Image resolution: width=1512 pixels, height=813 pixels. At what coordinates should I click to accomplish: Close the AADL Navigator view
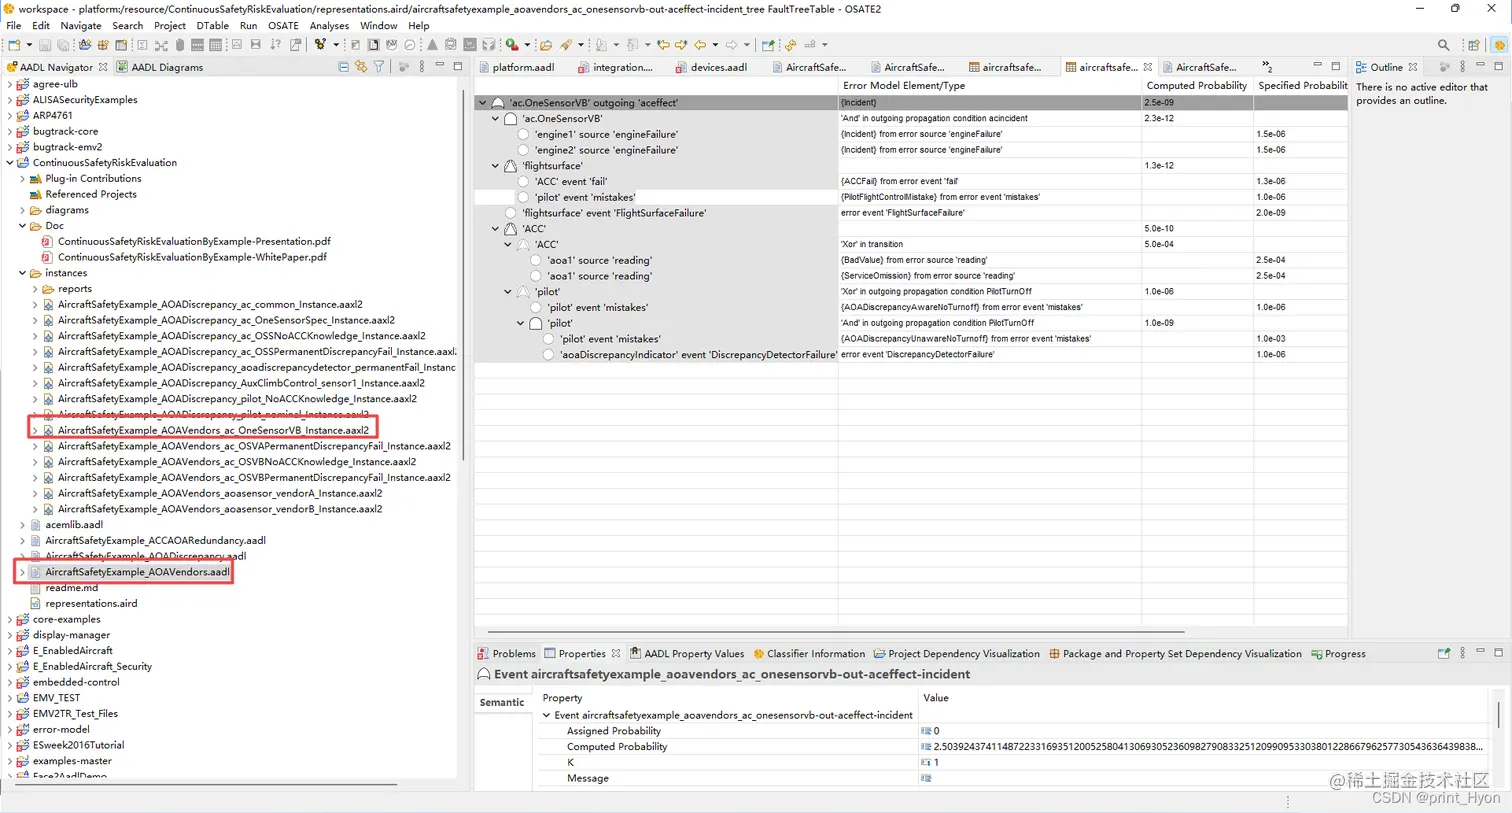point(103,67)
